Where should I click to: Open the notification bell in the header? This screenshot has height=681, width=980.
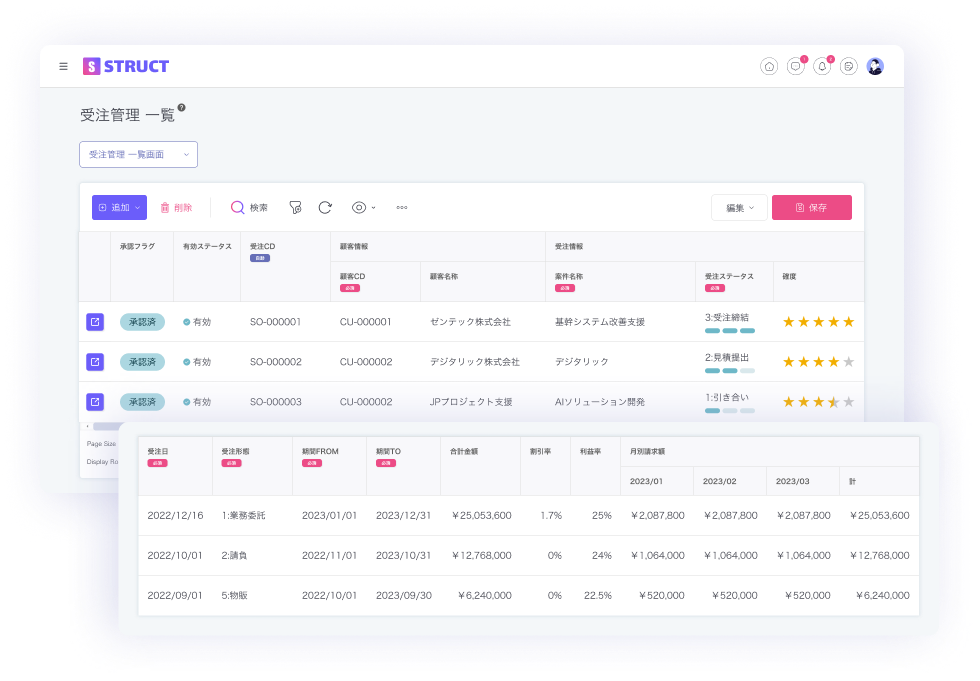[x=822, y=67]
